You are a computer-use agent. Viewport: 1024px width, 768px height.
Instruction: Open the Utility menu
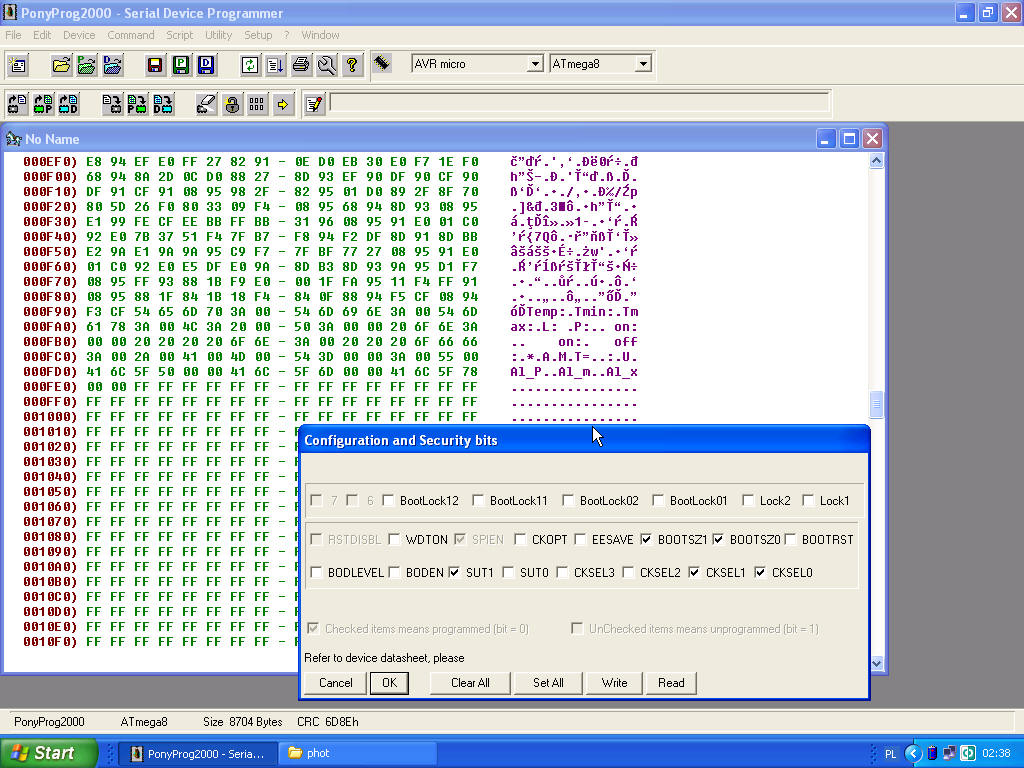218,35
